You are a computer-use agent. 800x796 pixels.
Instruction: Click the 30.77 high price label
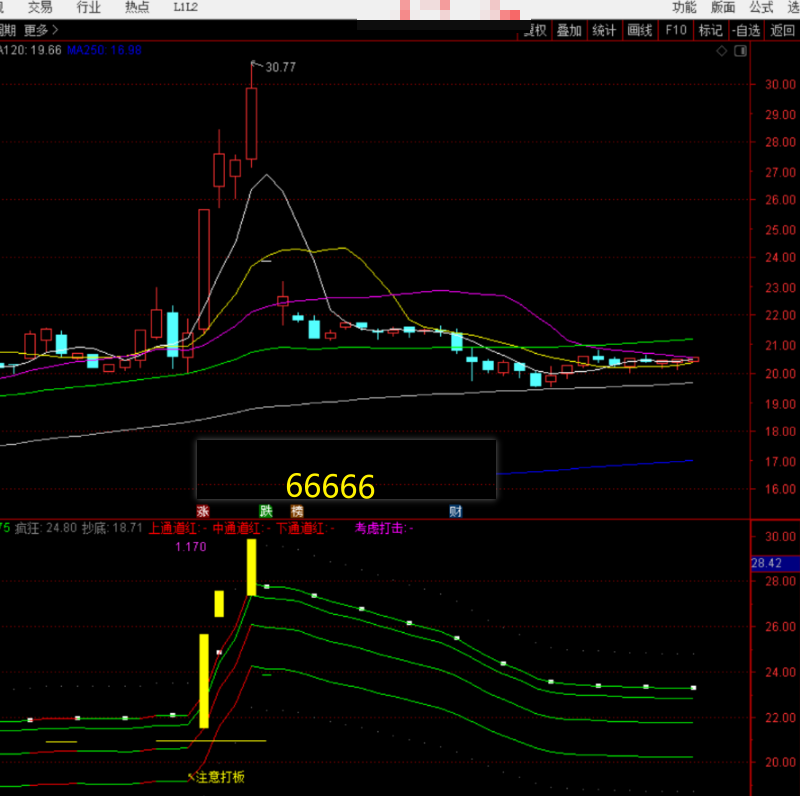280,67
